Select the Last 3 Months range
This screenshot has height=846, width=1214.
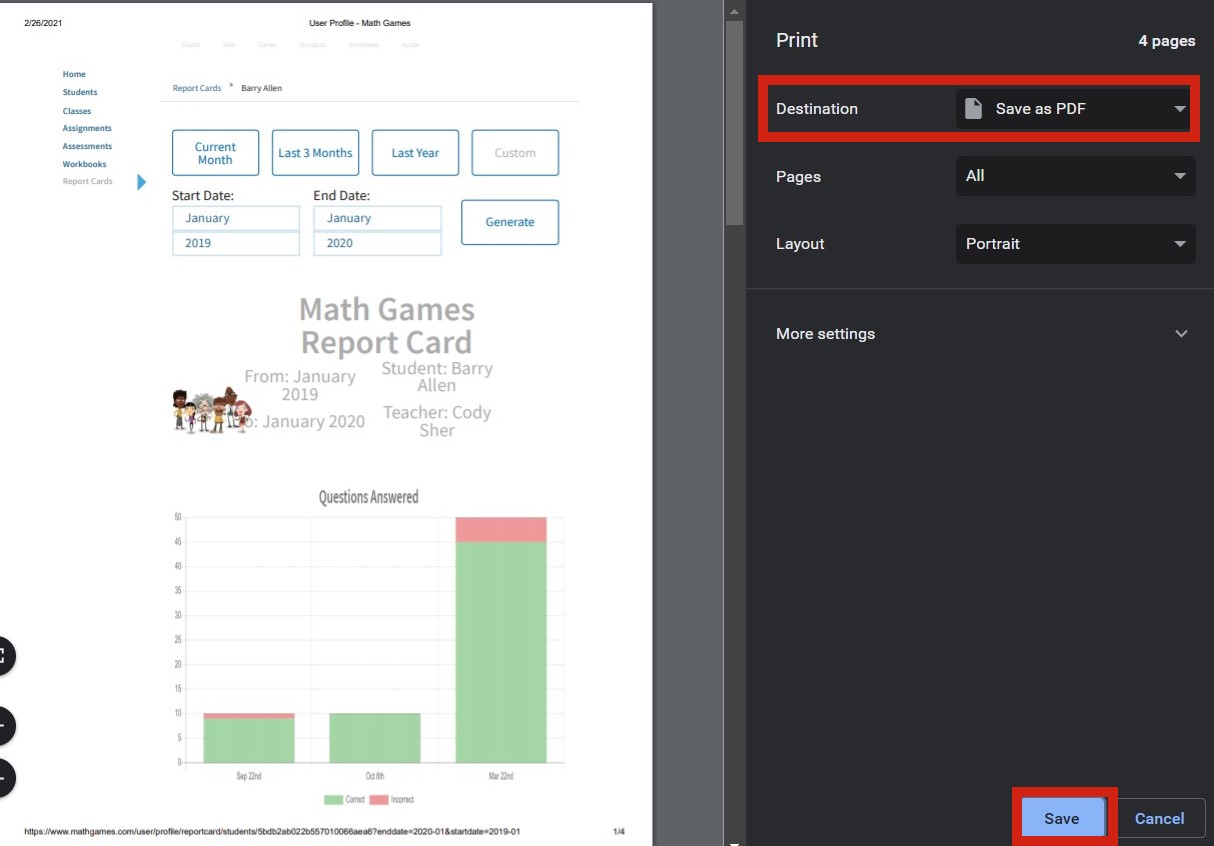click(315, 153)
